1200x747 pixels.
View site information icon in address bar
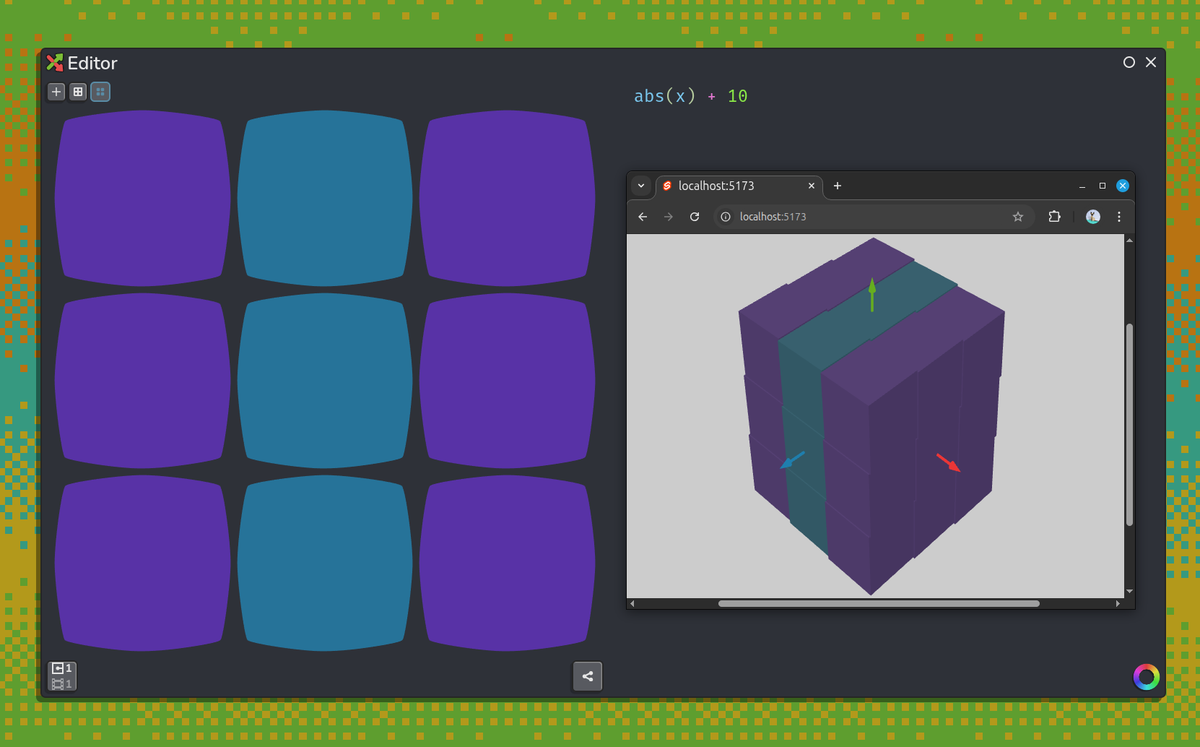click(x=726, y=216)
